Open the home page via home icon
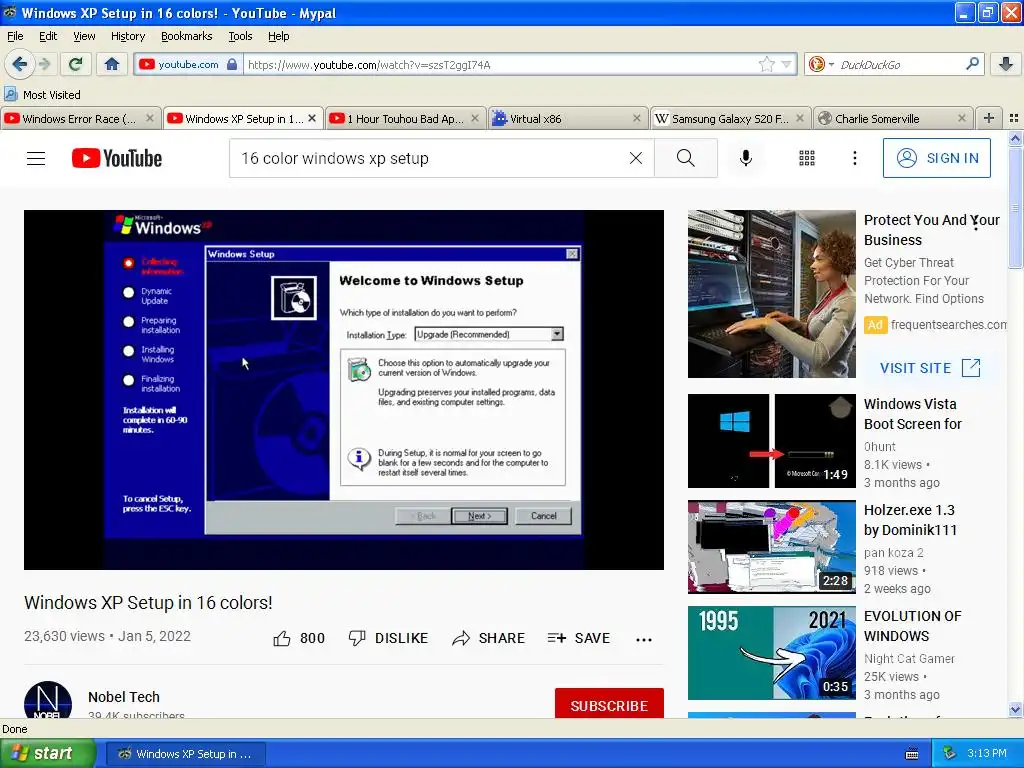This screenshot has width=1024, height=768. pos(112,64)
